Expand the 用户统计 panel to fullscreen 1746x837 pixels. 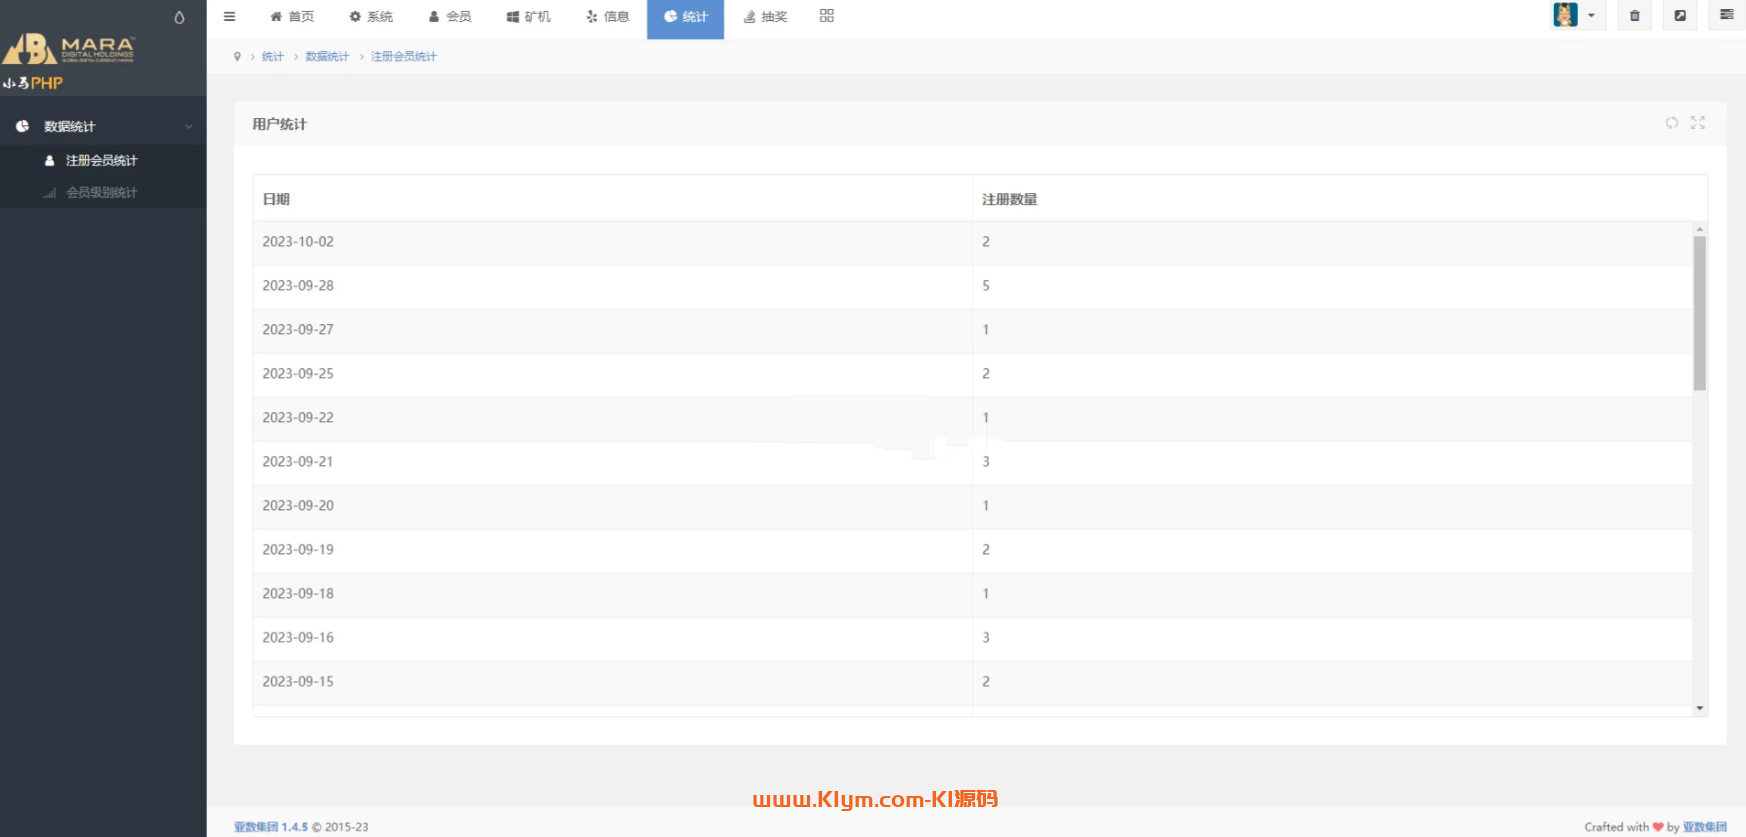1697,123
